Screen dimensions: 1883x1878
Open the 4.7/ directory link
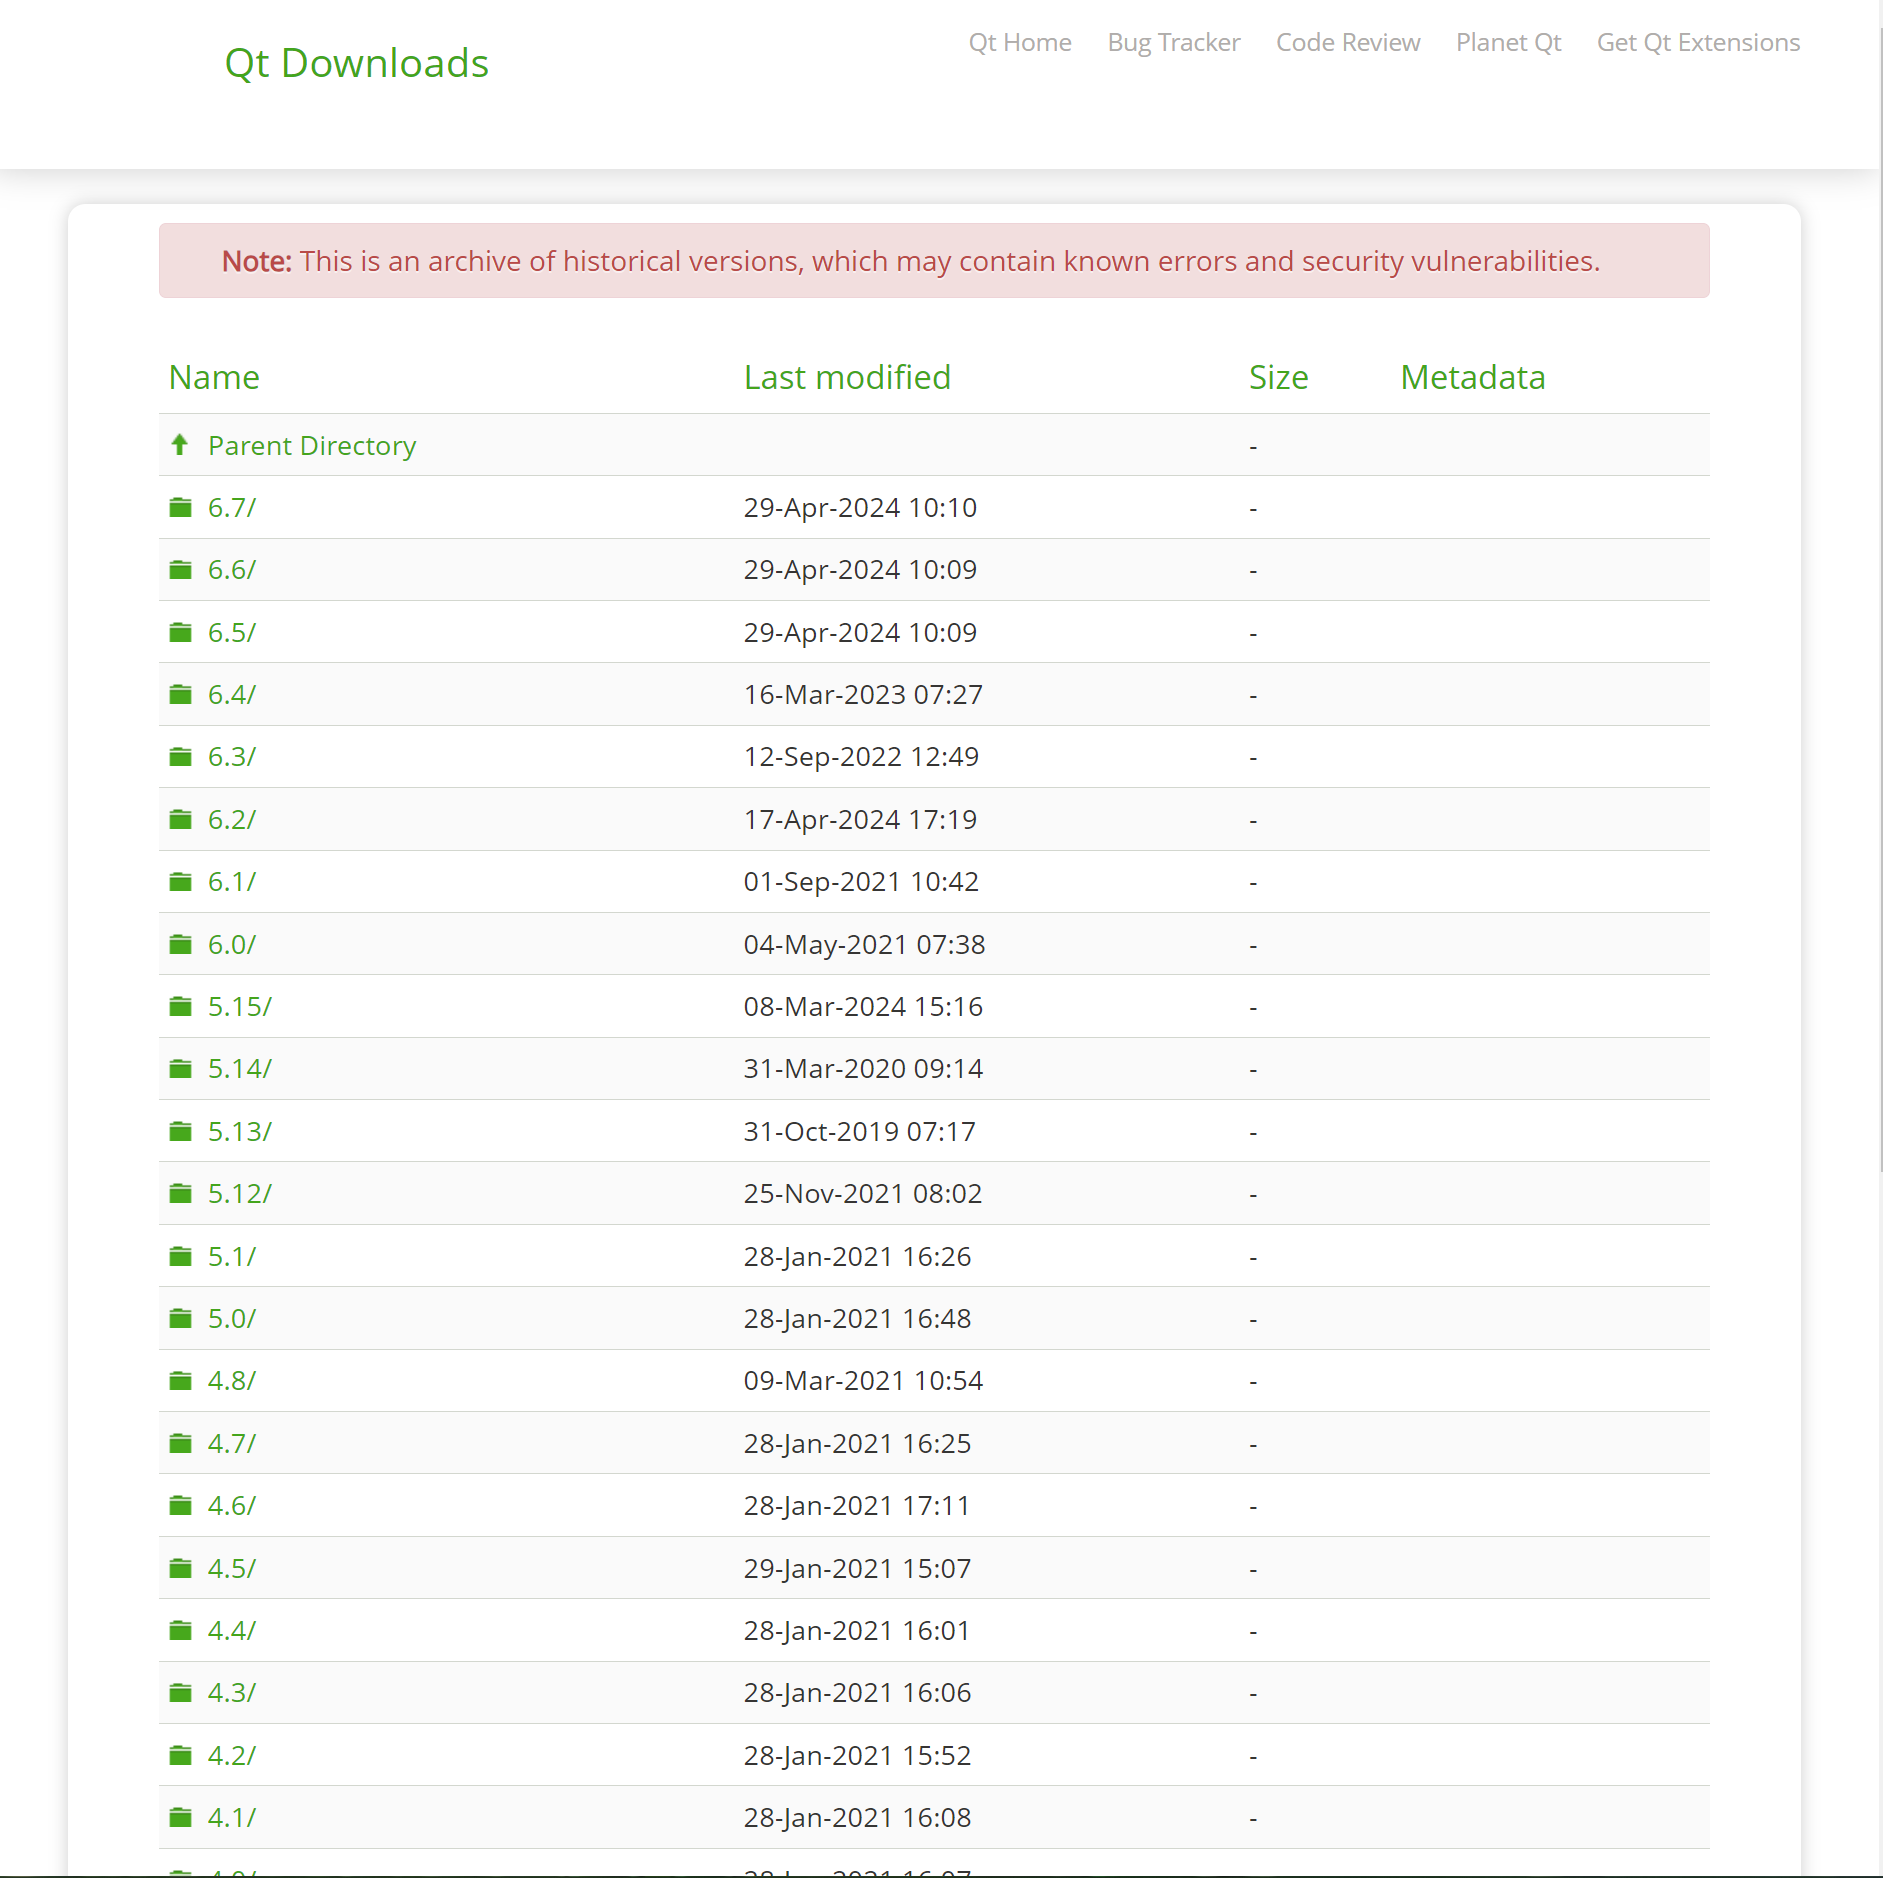click(x=232, y=1444)
